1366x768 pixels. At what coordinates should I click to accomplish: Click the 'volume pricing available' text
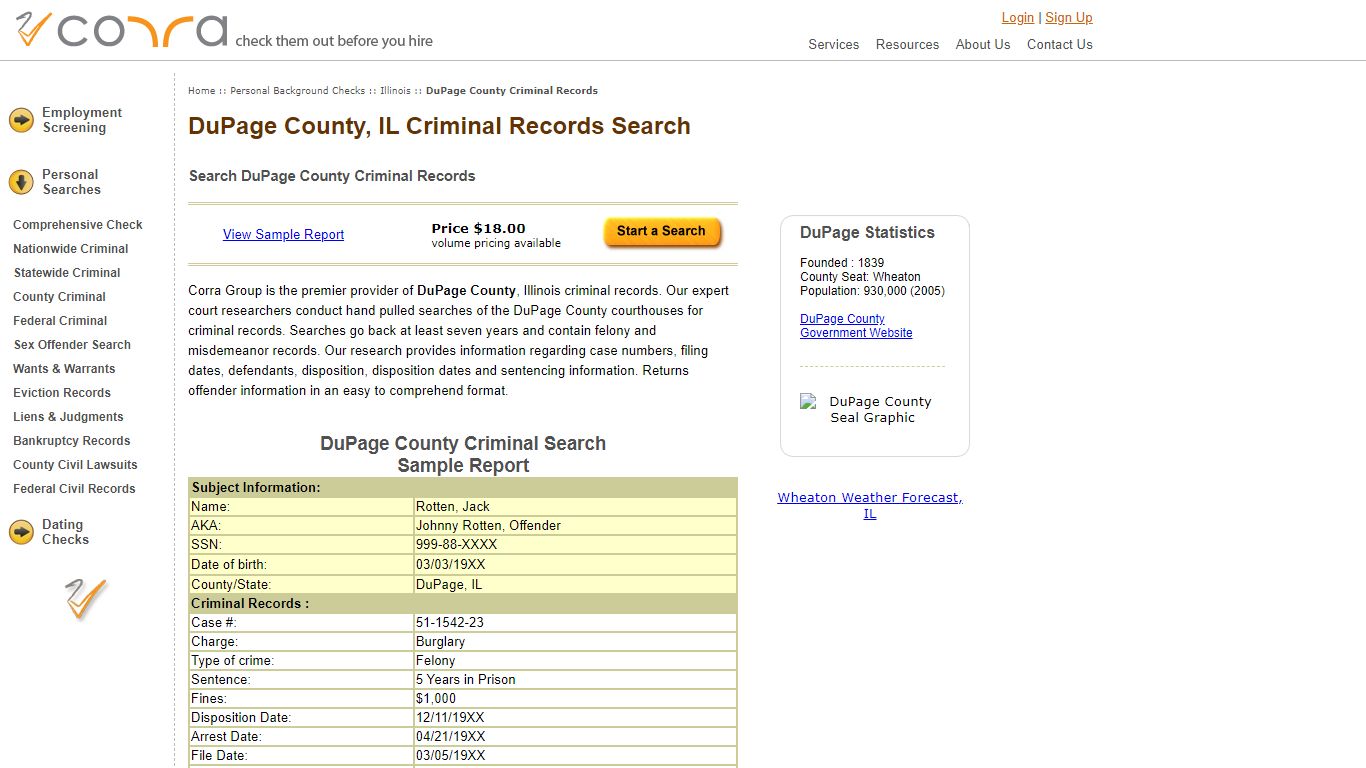[x=496, y=244]
